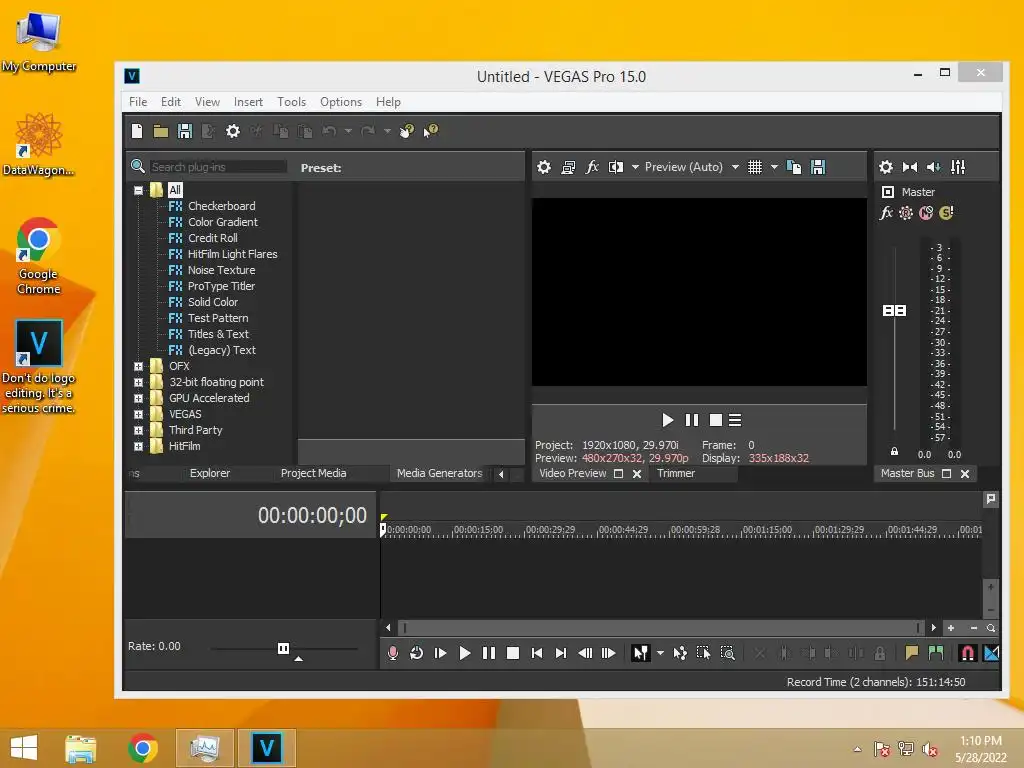Click Stop in the Video Preview window

[x=716, y=420]
